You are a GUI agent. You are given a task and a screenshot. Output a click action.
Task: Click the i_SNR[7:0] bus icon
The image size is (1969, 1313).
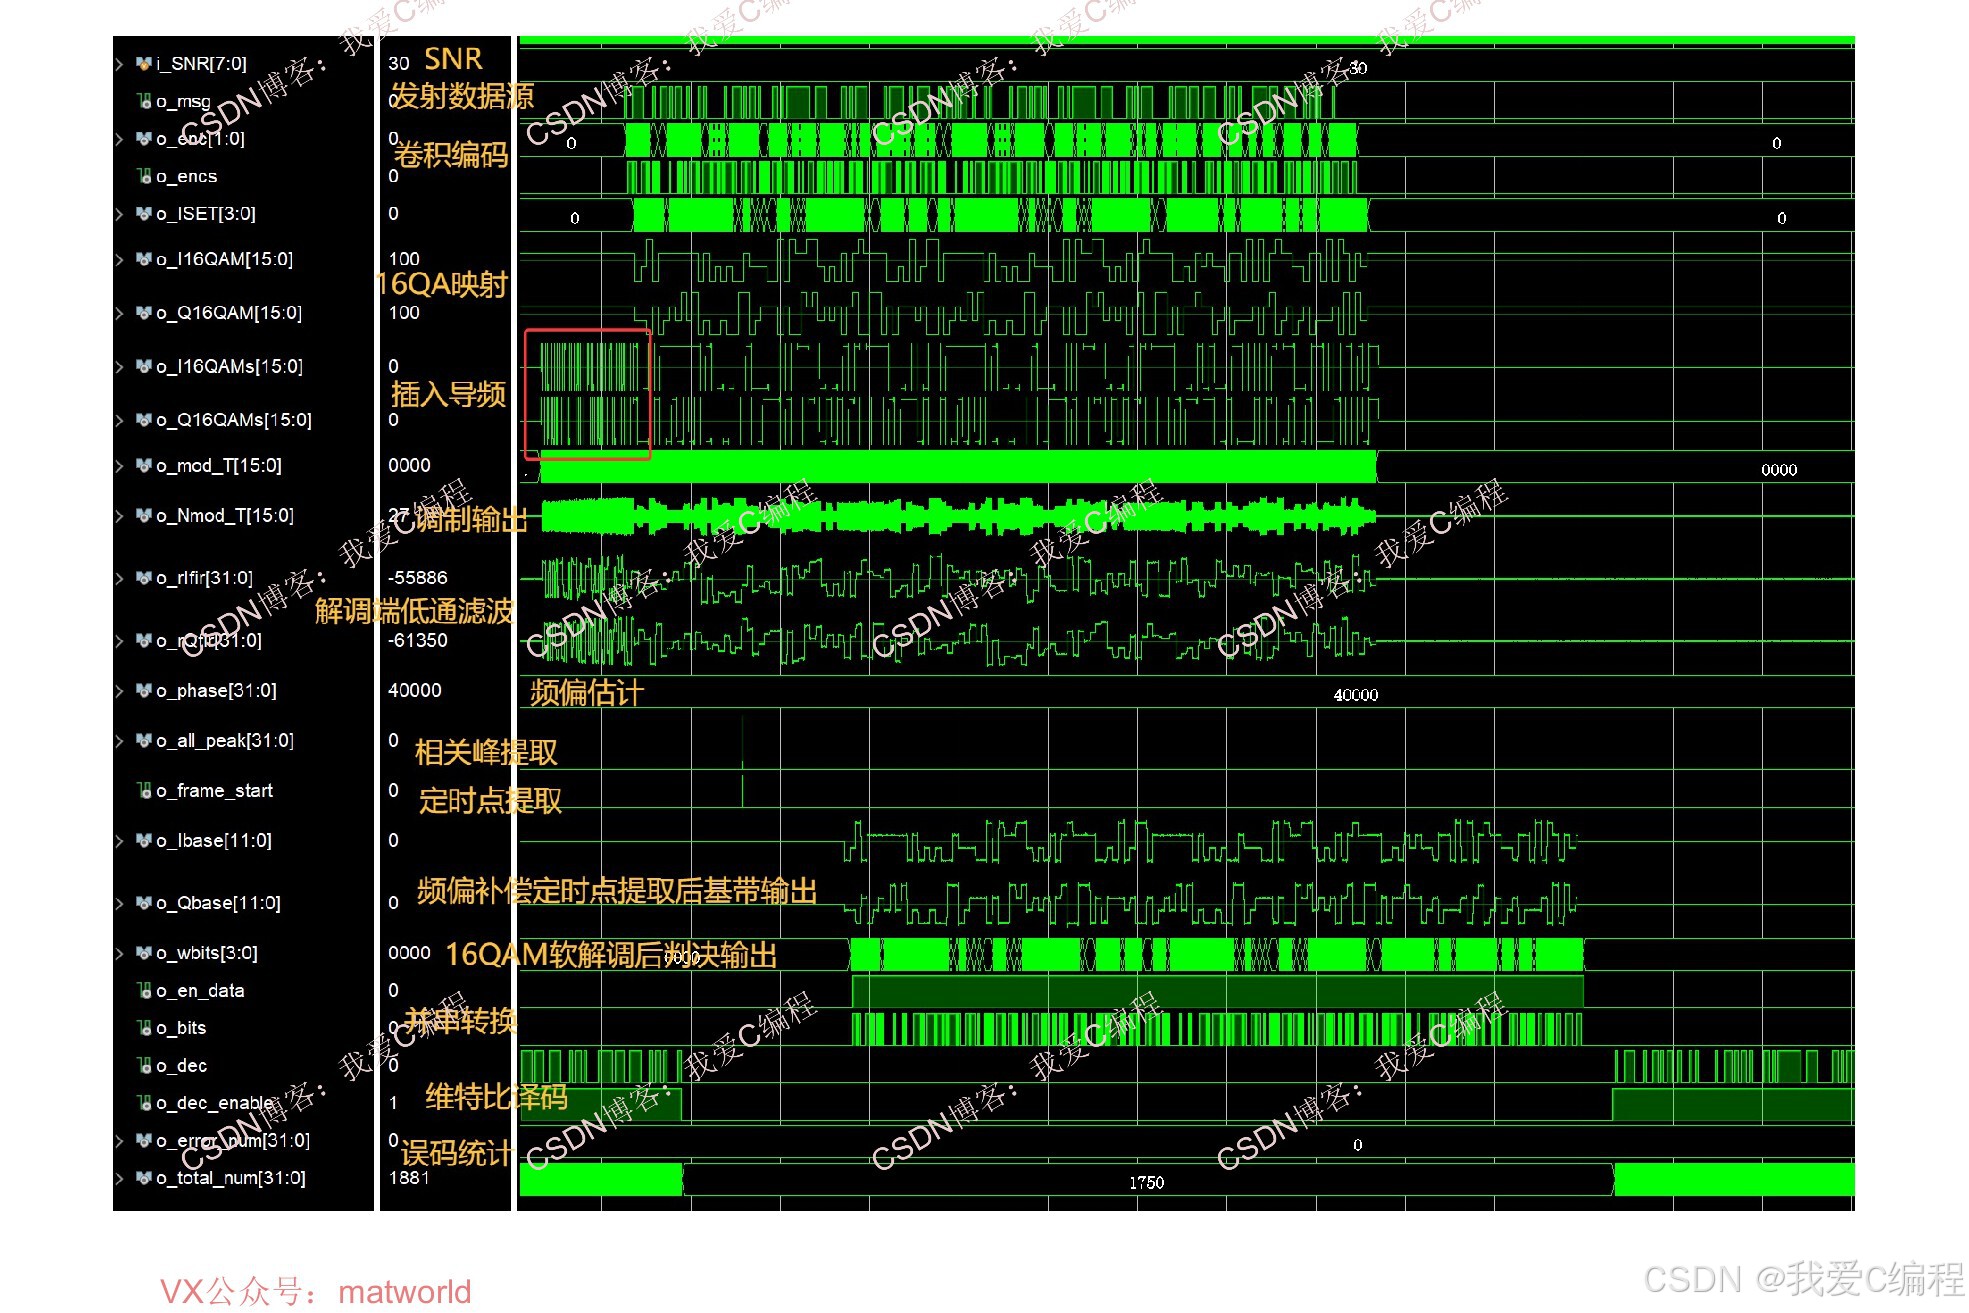click(144, 64)
